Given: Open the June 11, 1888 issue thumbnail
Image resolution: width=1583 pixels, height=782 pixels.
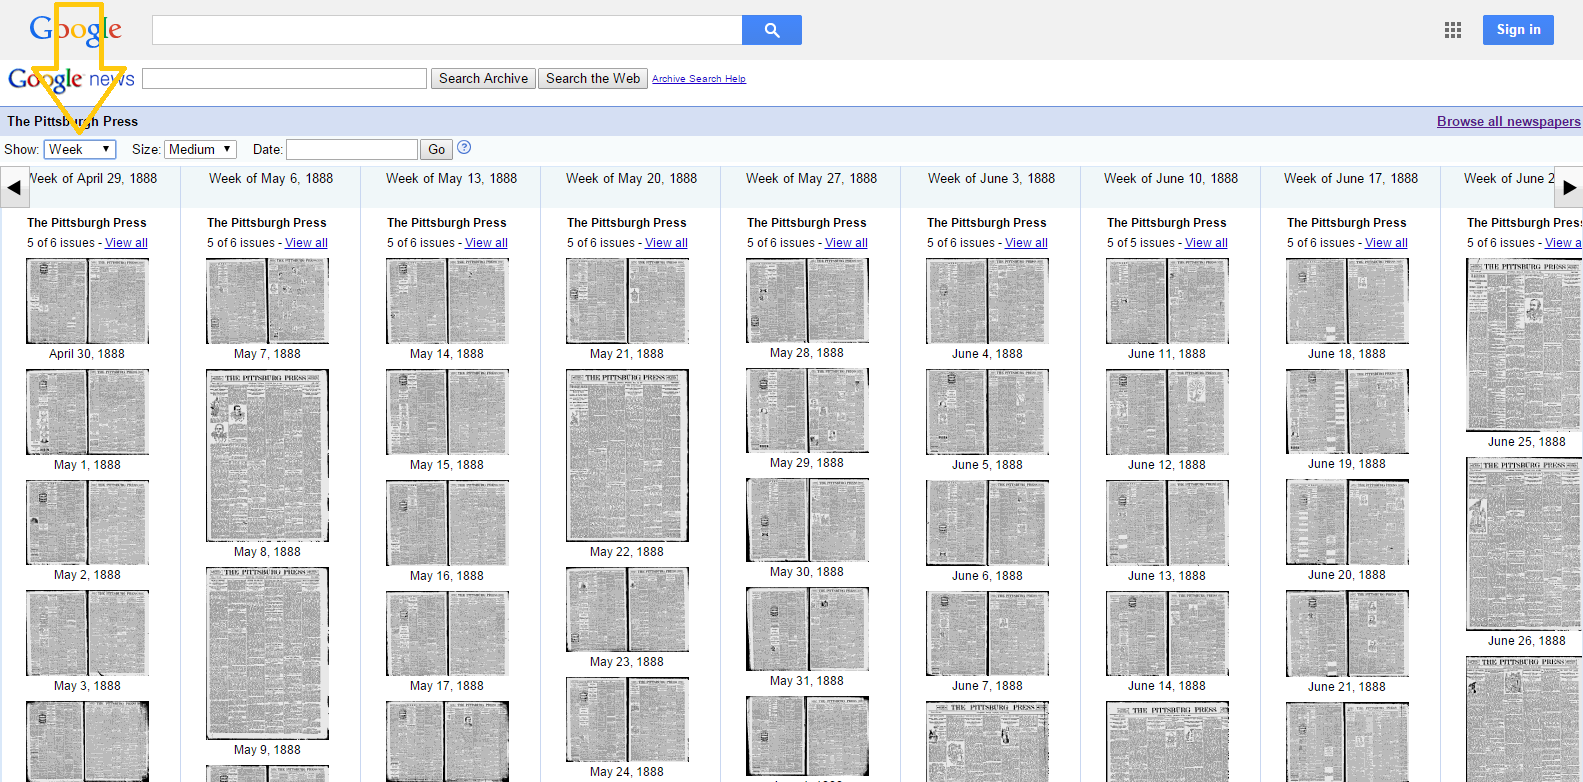Looking at the screenshot, I should [1167, 301].
